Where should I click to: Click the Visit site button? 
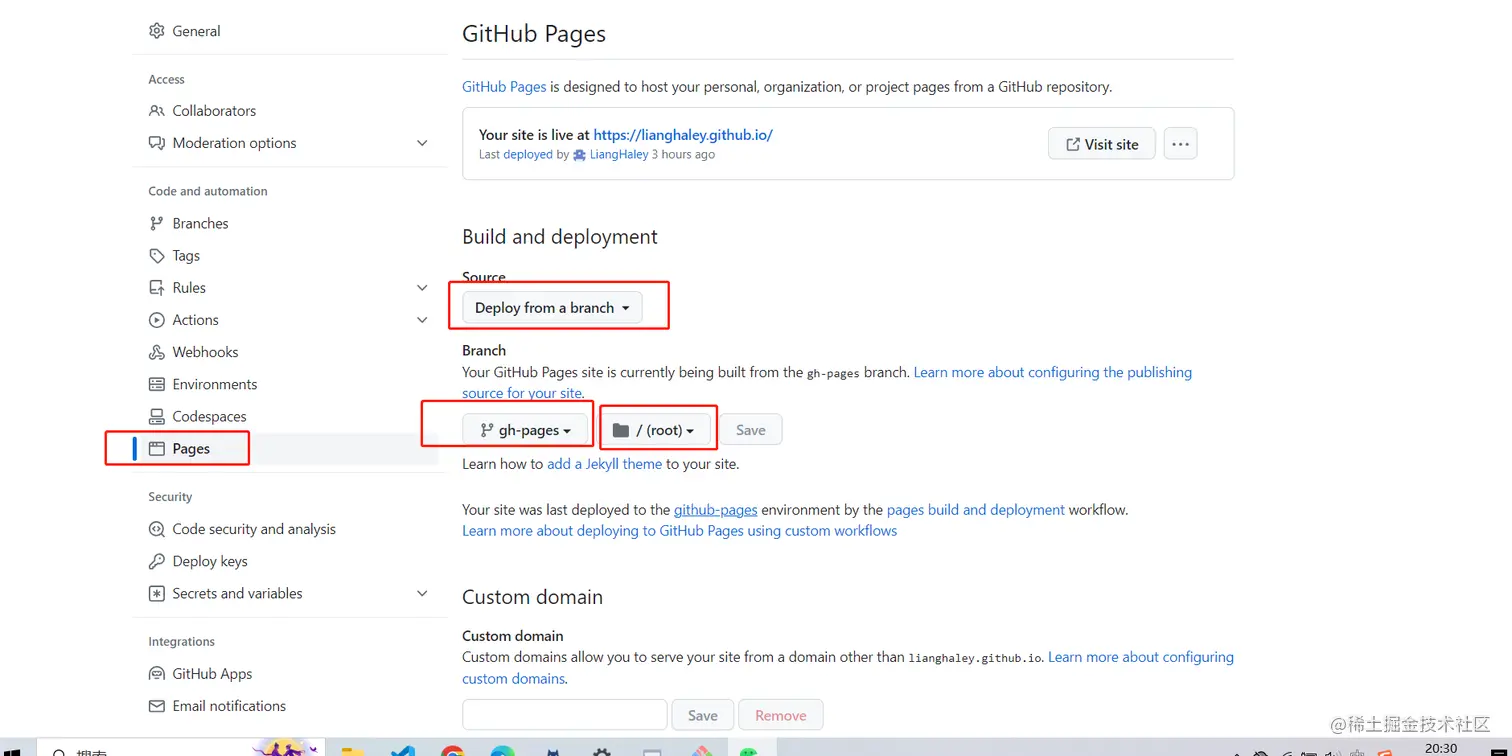tap(1101, 144)
